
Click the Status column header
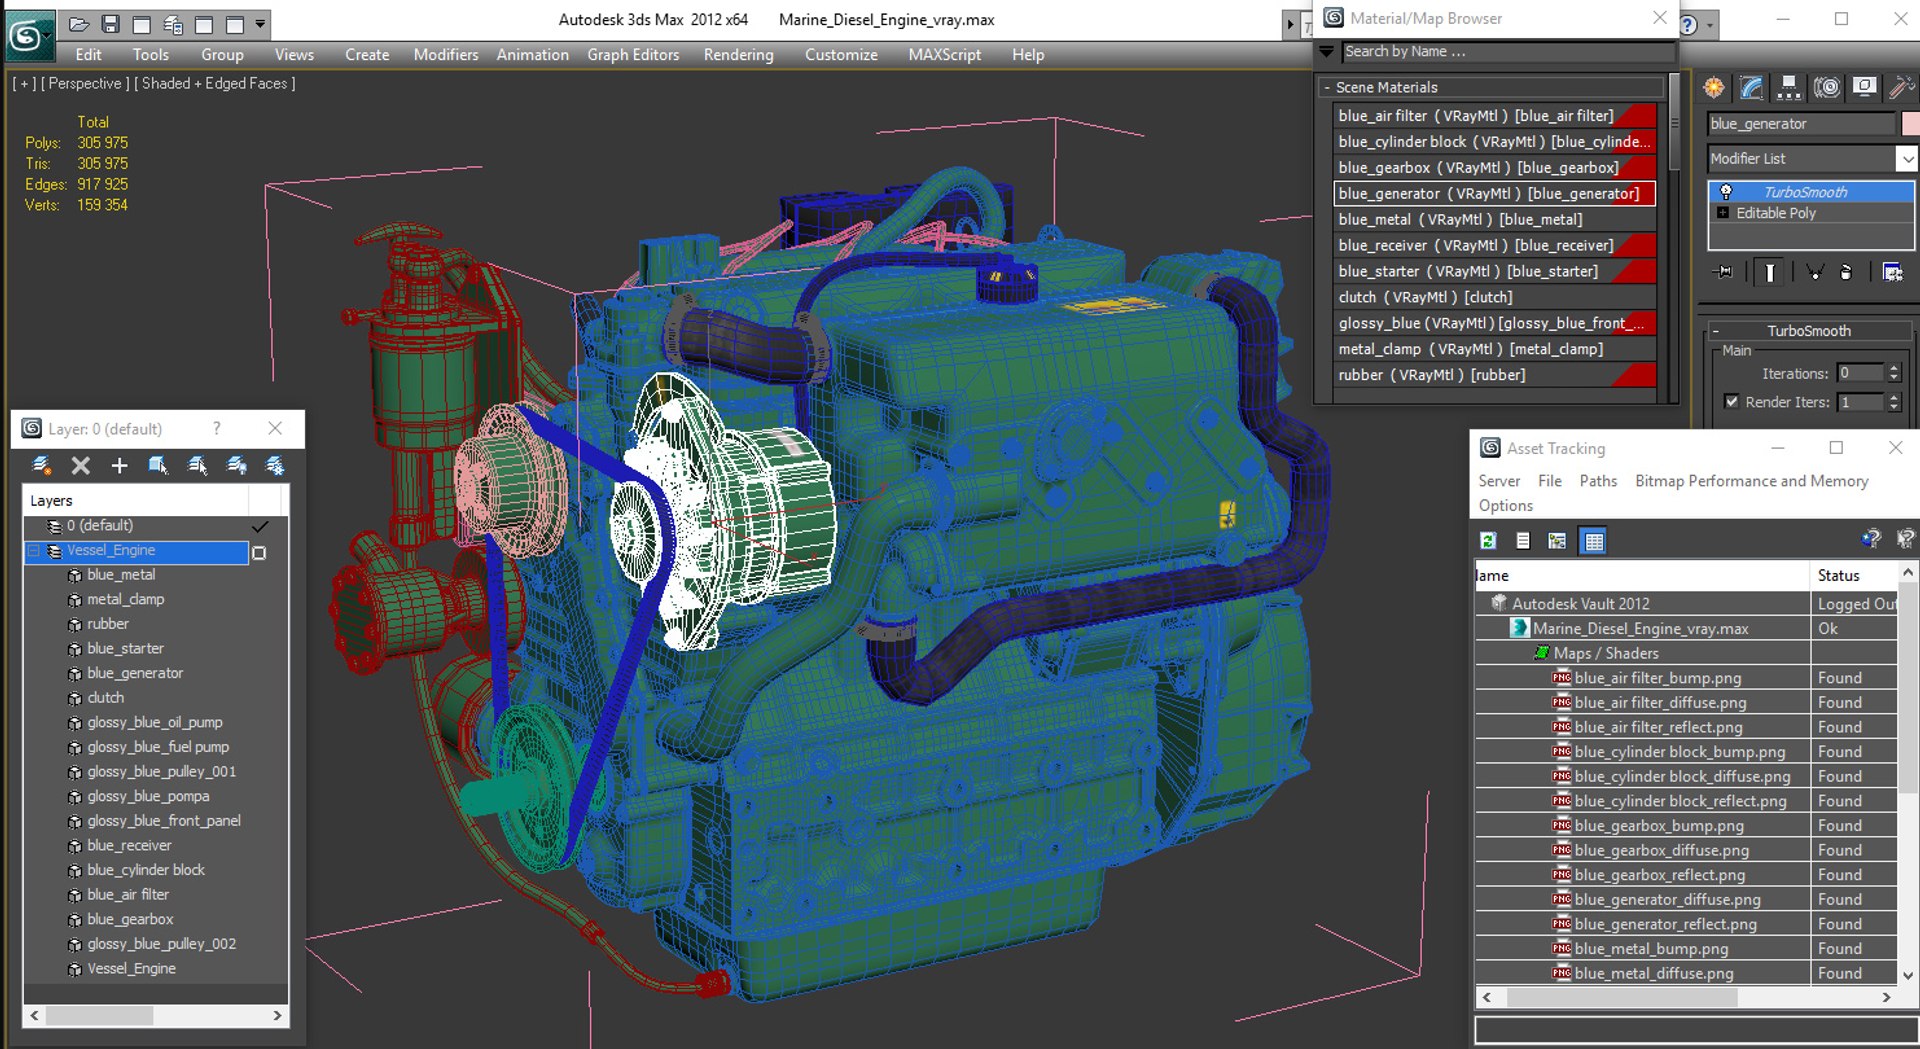tap(1853, 576)
